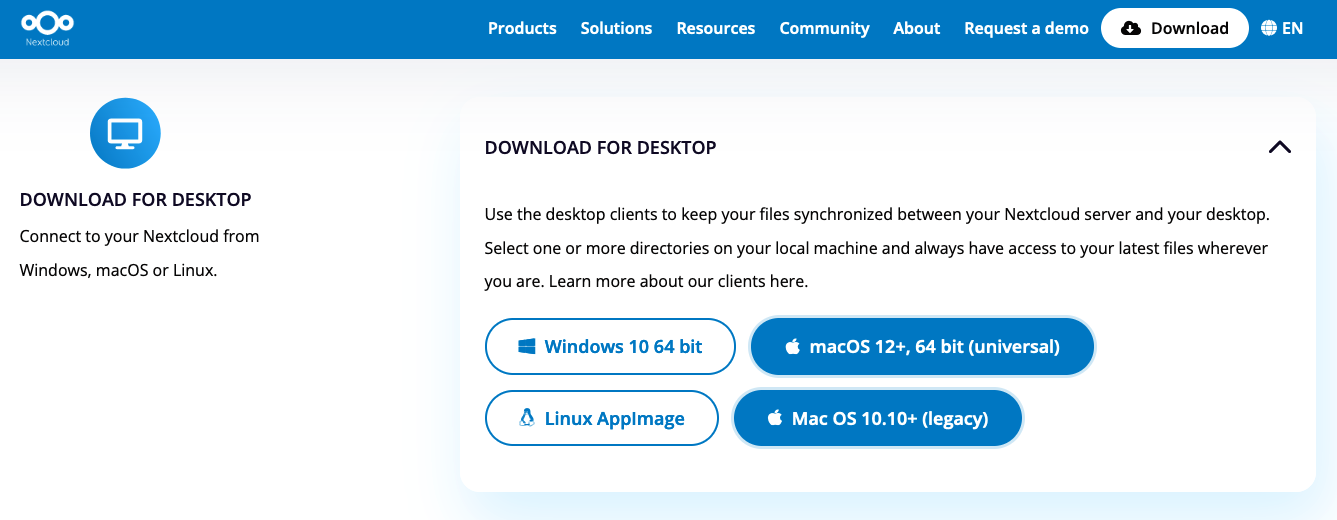Download macOS 12+ 64 bit universal client

(x=922, y=347)
